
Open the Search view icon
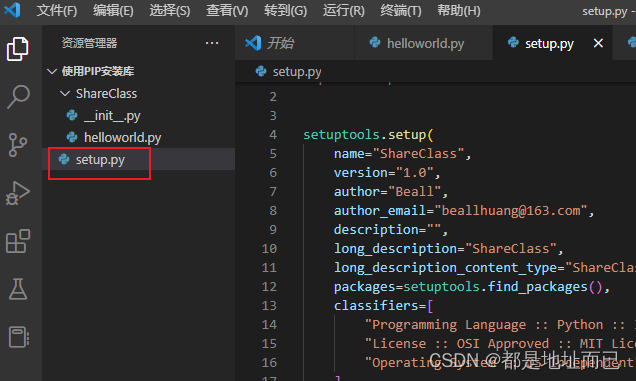(x=18, y=97)
